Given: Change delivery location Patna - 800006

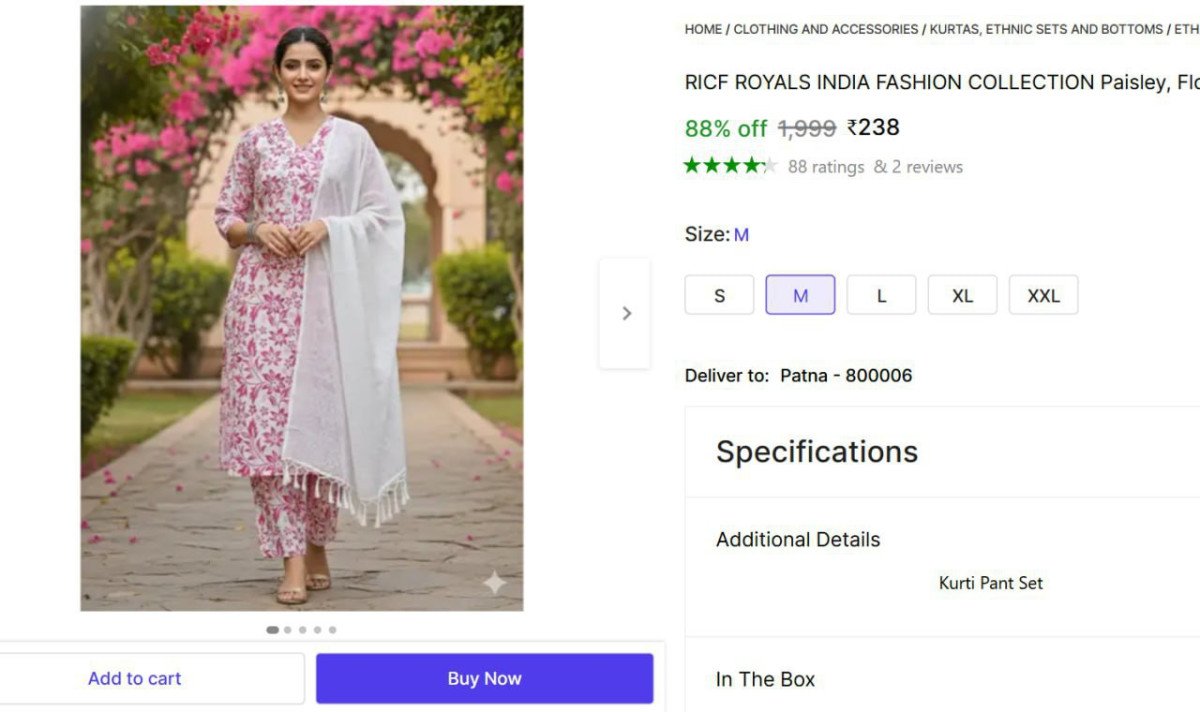Looking at the screenshot, I should (846, 375).
